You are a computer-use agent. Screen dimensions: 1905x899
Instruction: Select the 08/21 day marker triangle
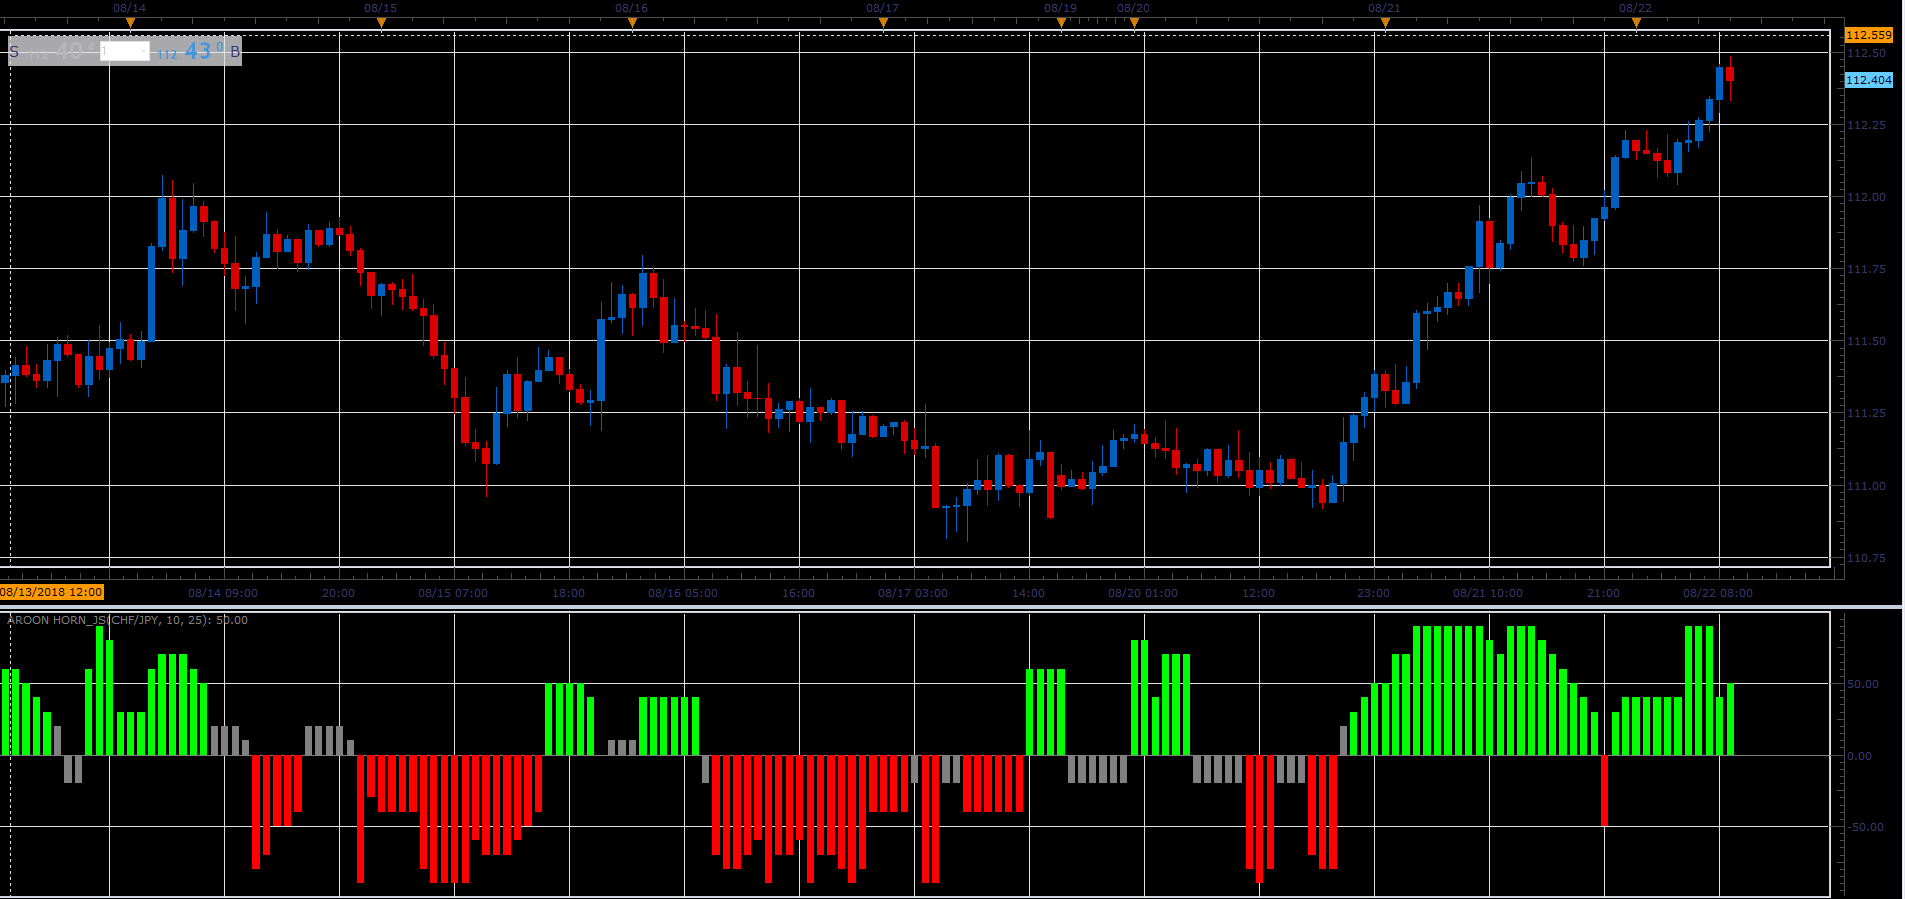(x=1385, y=23)
